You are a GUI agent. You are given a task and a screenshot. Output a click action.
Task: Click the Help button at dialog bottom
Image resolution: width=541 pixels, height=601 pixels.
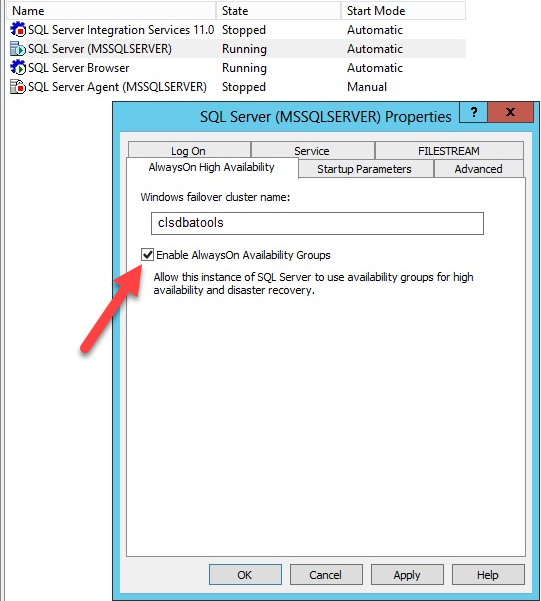tap(488, 575)
